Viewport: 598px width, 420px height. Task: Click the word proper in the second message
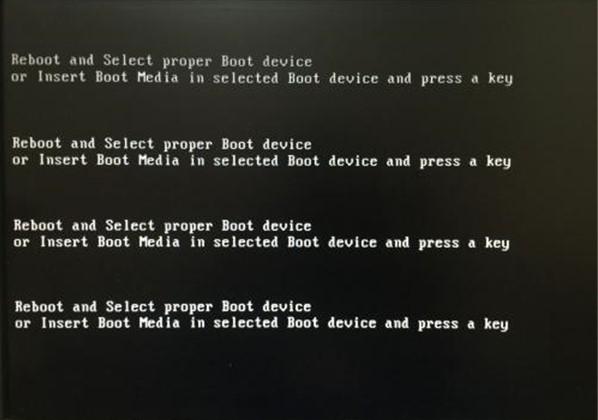[x=188, y=145]
